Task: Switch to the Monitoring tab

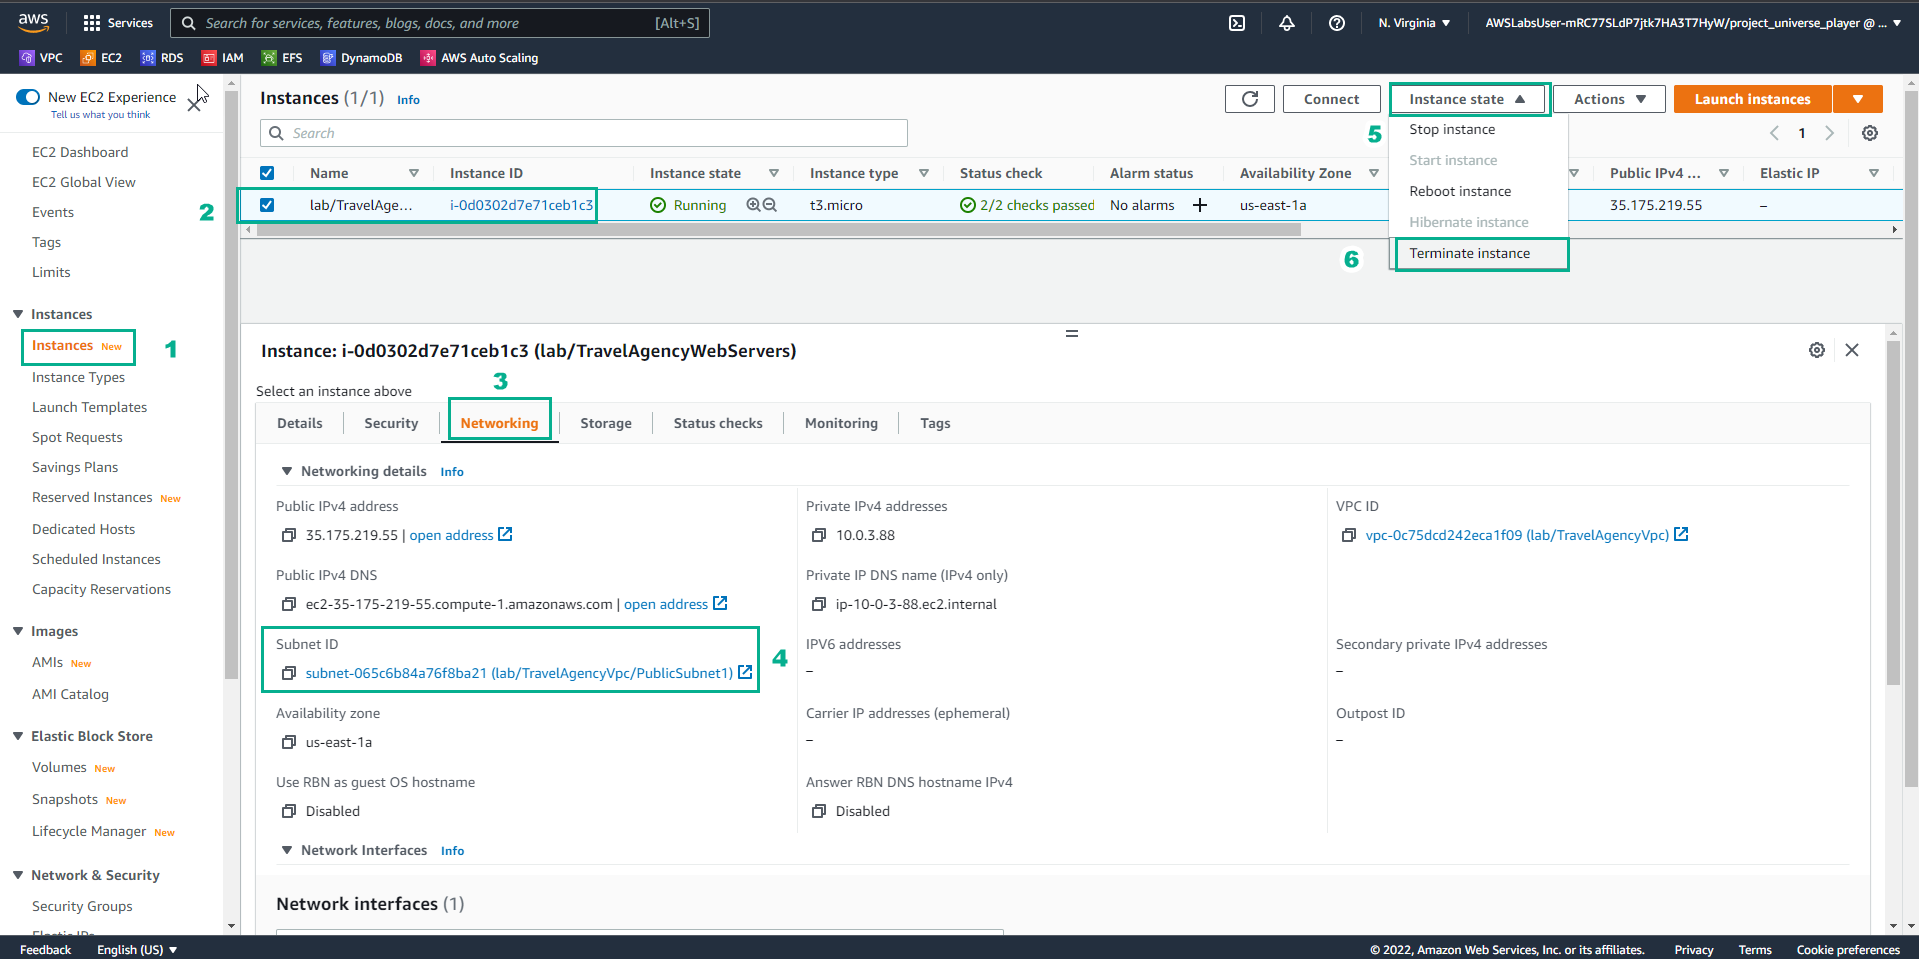Action: click(841, 423)
